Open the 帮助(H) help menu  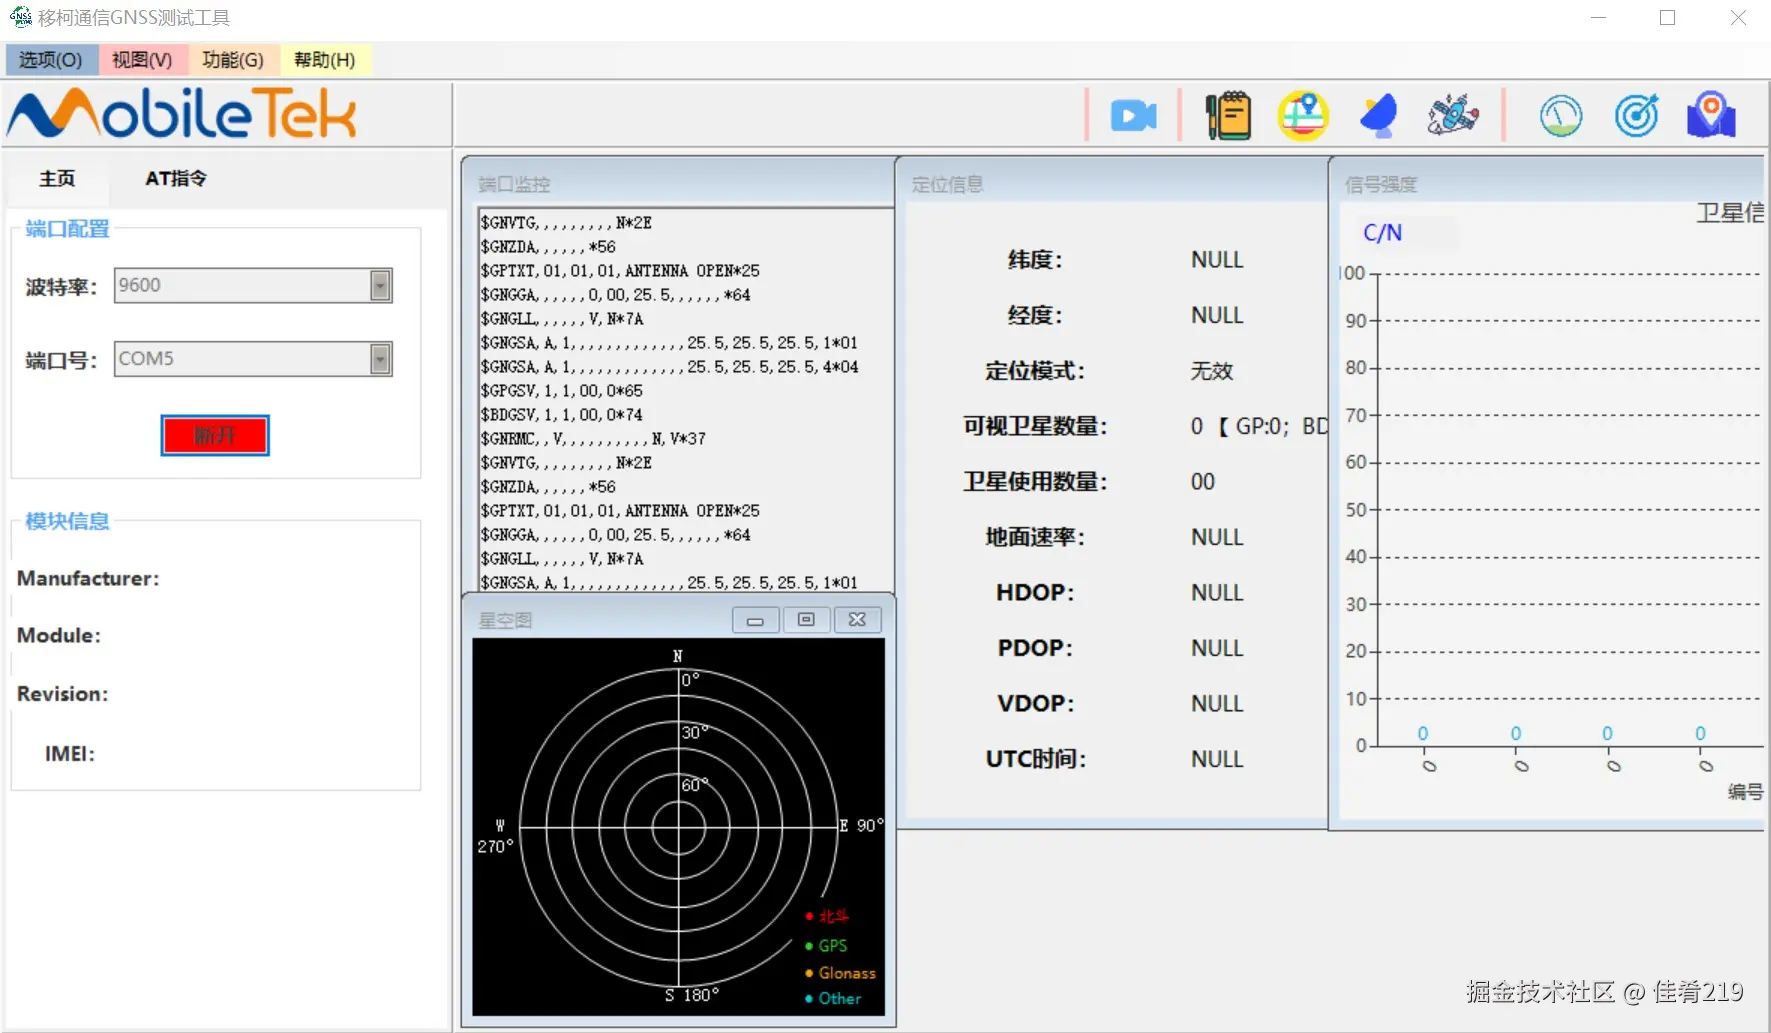[323, 60]
